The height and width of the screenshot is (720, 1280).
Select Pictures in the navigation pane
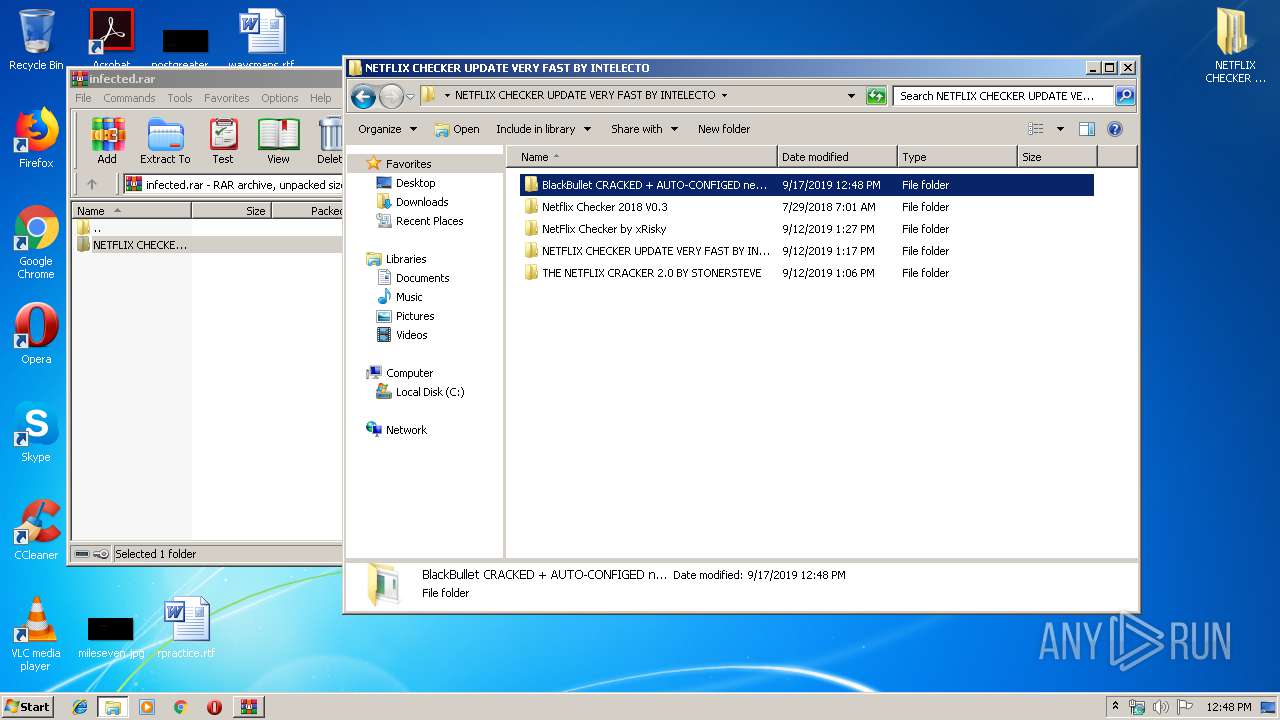point(405,316)
